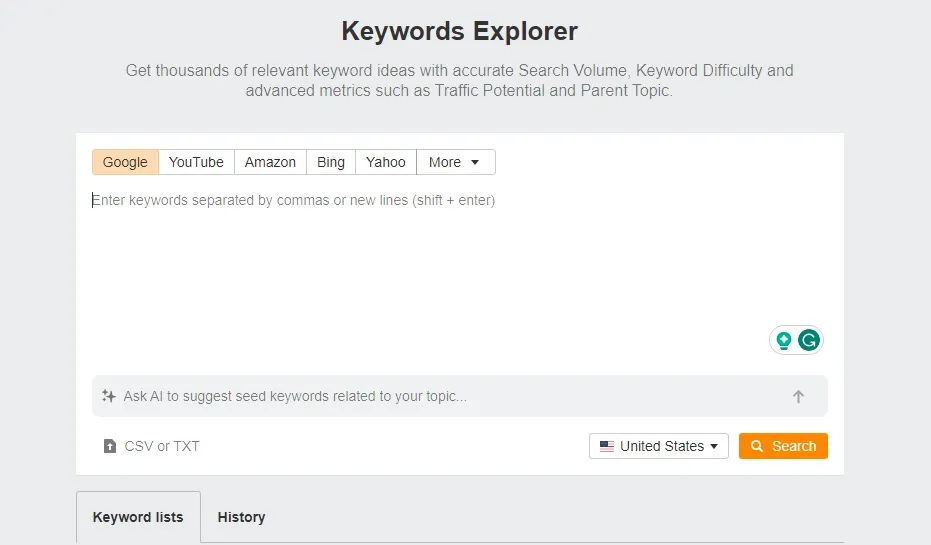The width and height of the screenshot is (931, 545).
Task: Open the Keyword lists tab
Action: (x=138, y=517)
